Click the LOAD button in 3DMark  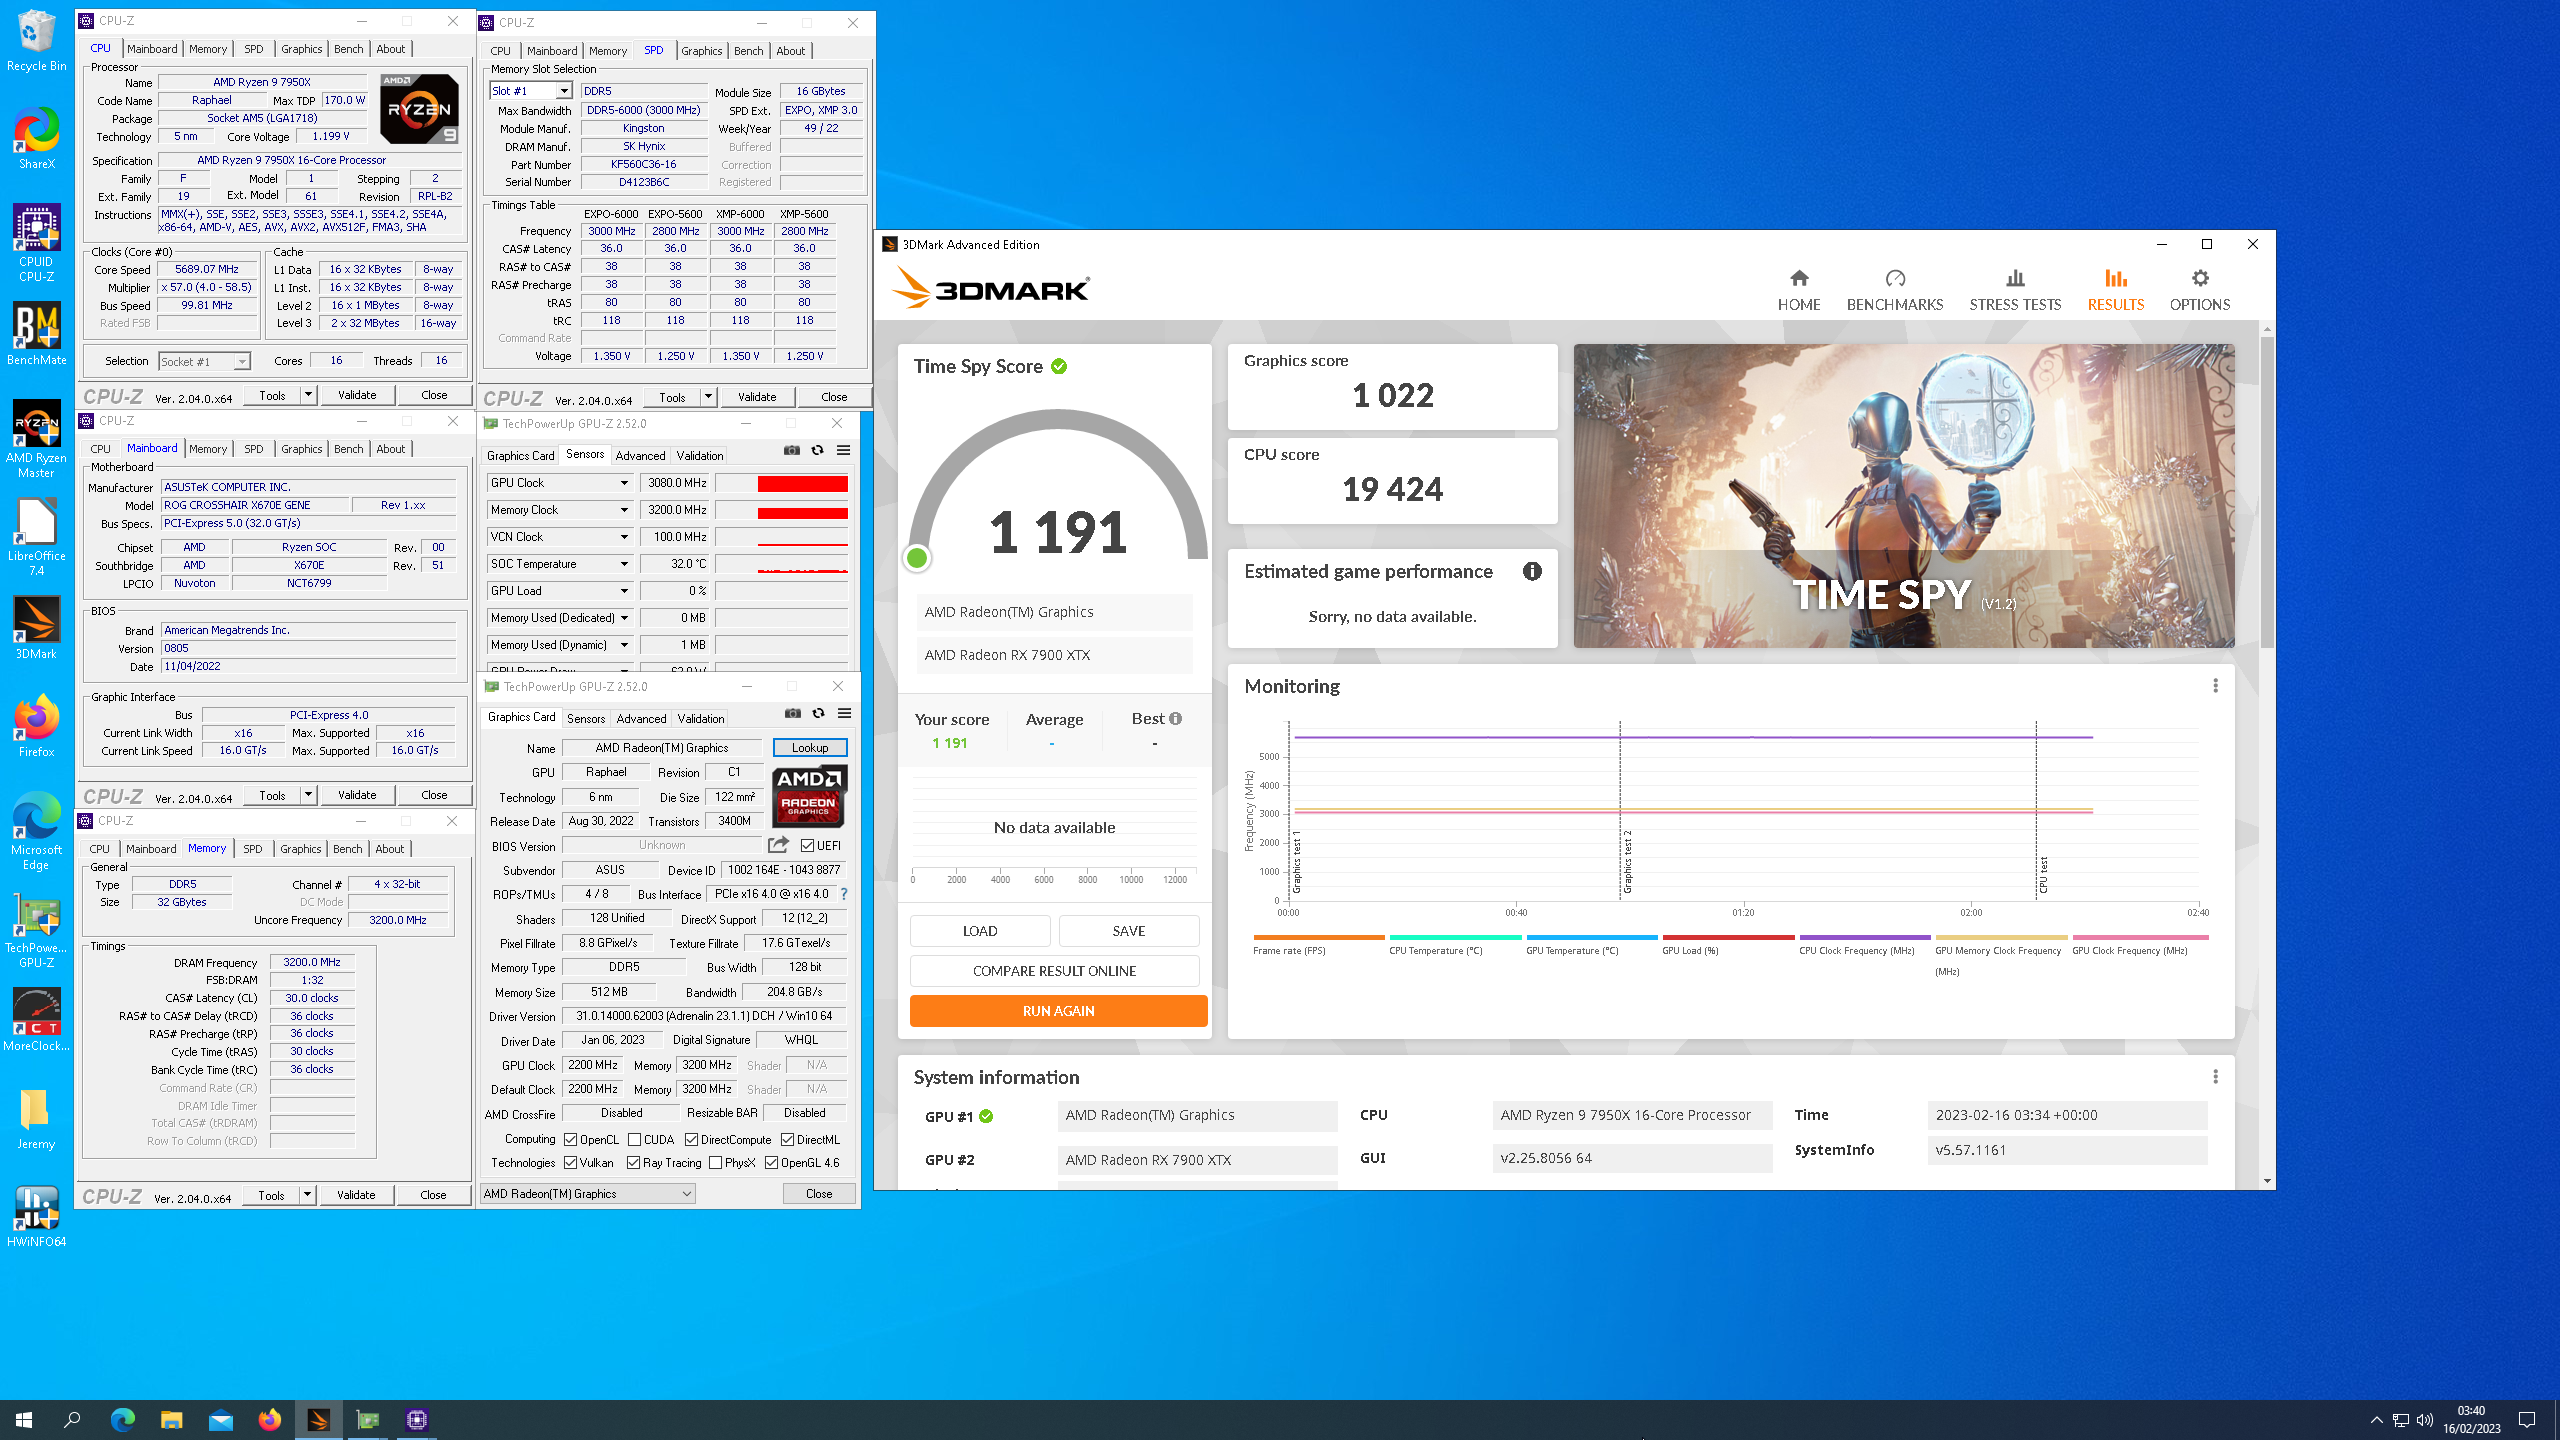point(979,931)
